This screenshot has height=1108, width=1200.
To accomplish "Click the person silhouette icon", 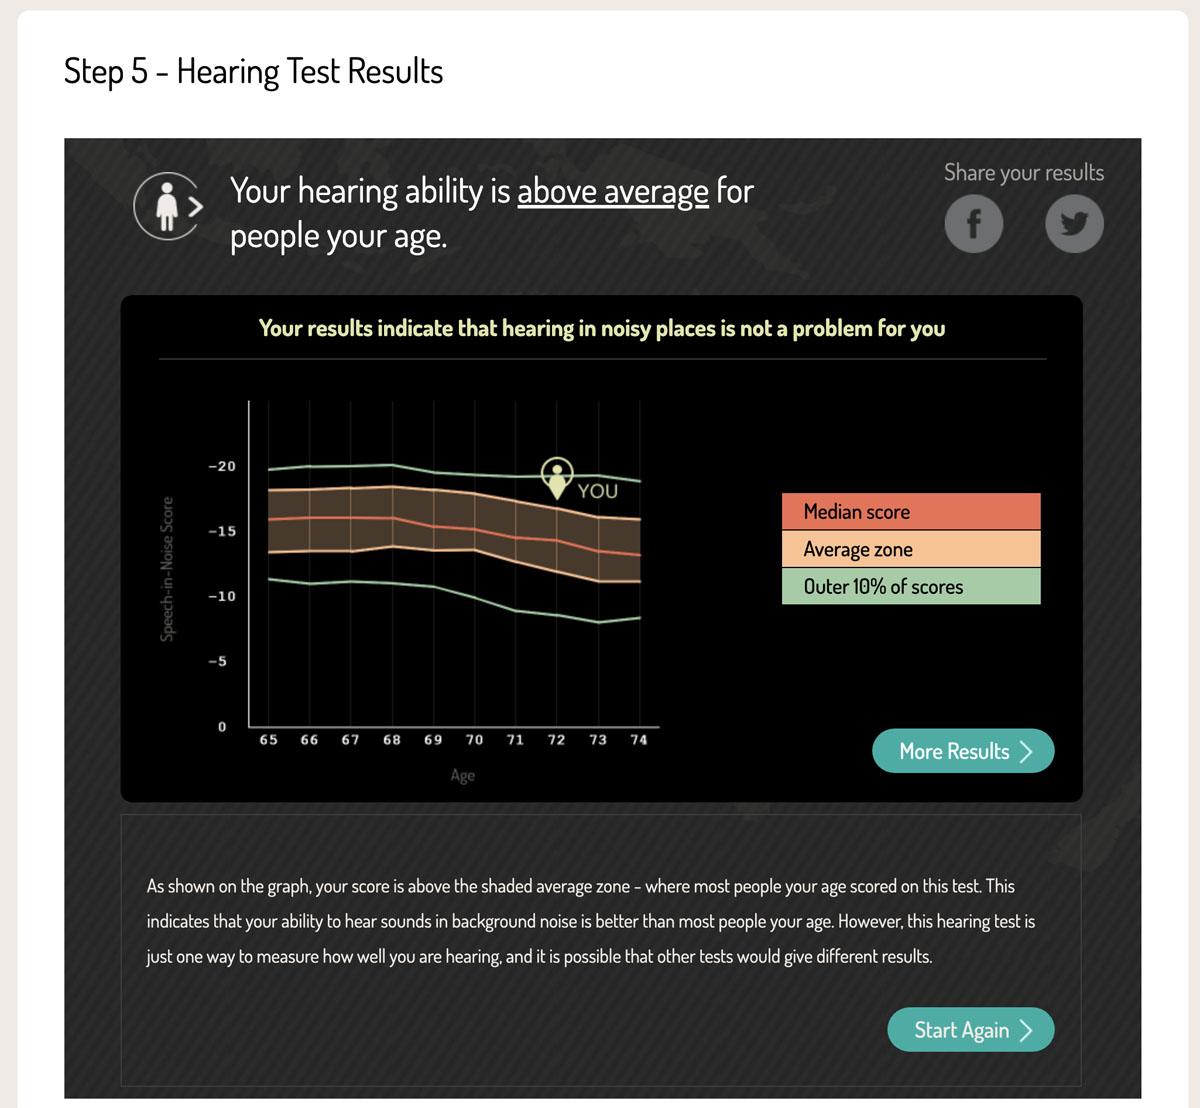I will pyautogui.click(x=167, y=206).
